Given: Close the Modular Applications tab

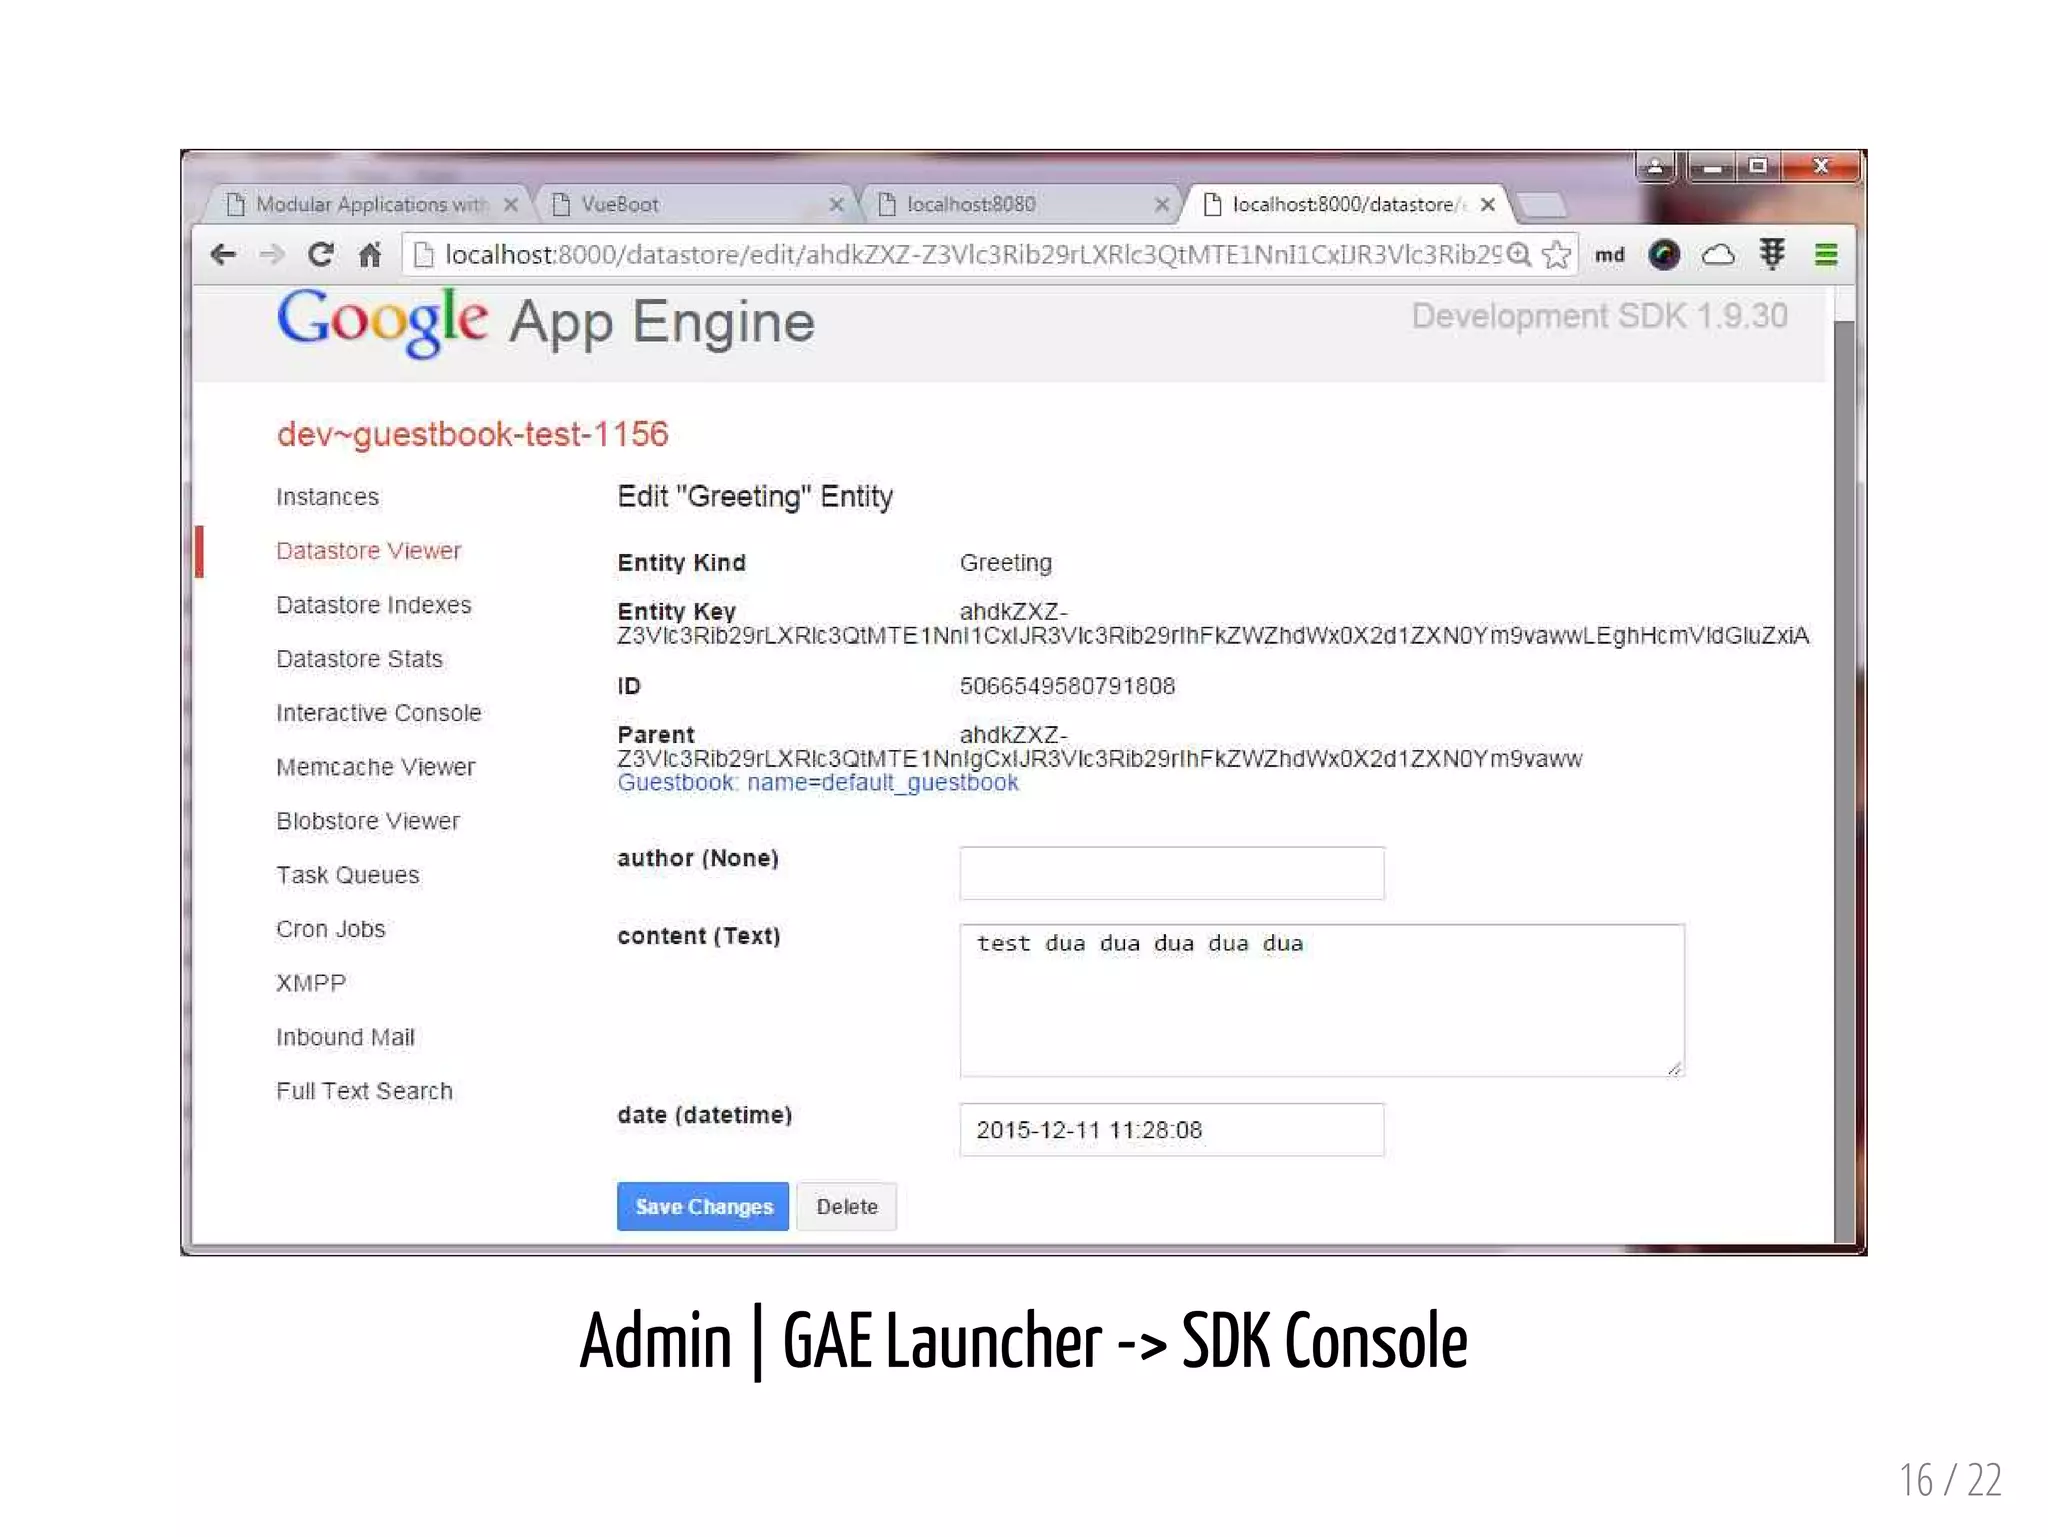Looking at the screenshot, I should (x=511, y=205).
